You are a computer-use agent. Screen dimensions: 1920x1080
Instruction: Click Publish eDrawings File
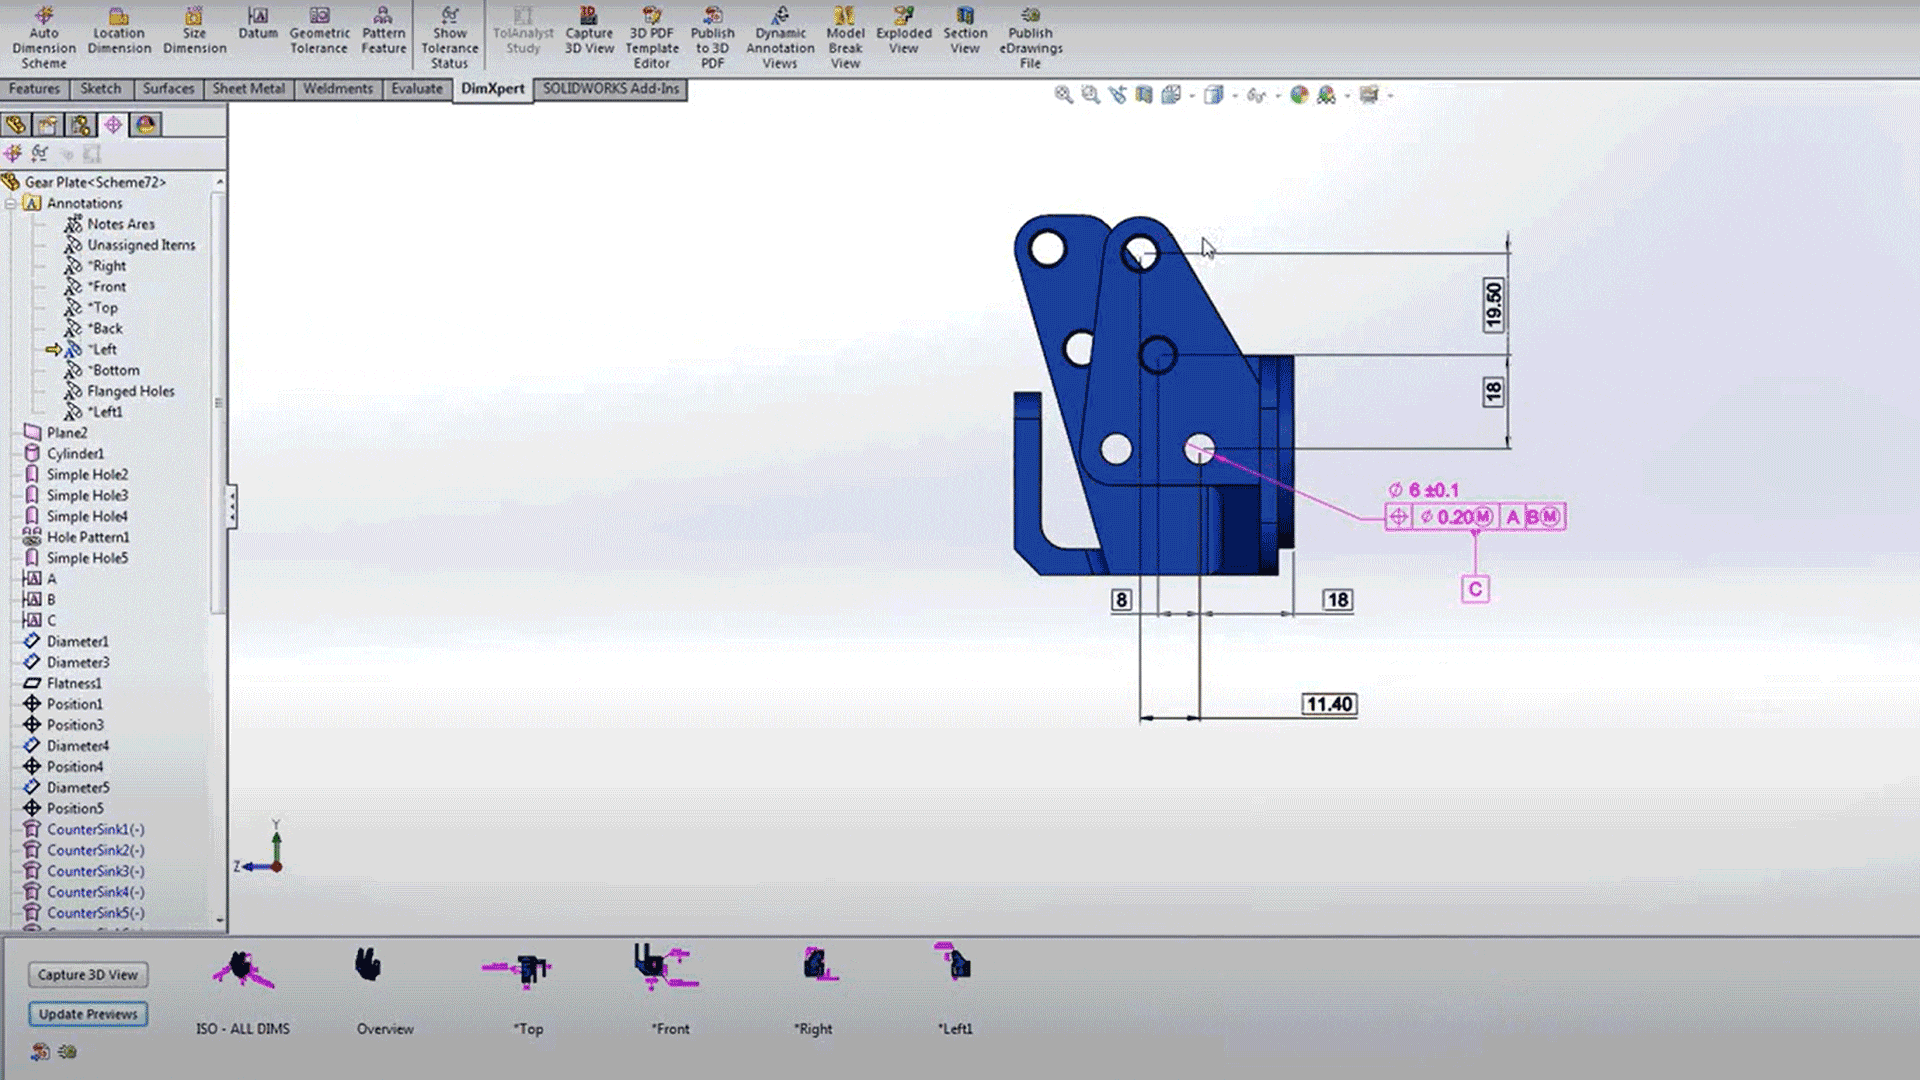[1030, 35]
